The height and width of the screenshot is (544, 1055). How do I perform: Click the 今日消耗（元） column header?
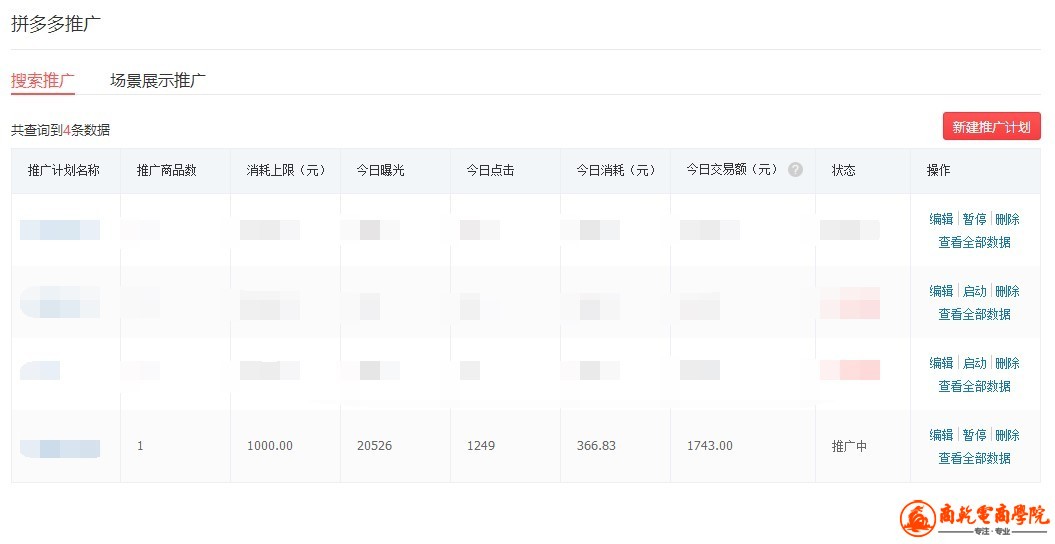[x=616, y=170]
